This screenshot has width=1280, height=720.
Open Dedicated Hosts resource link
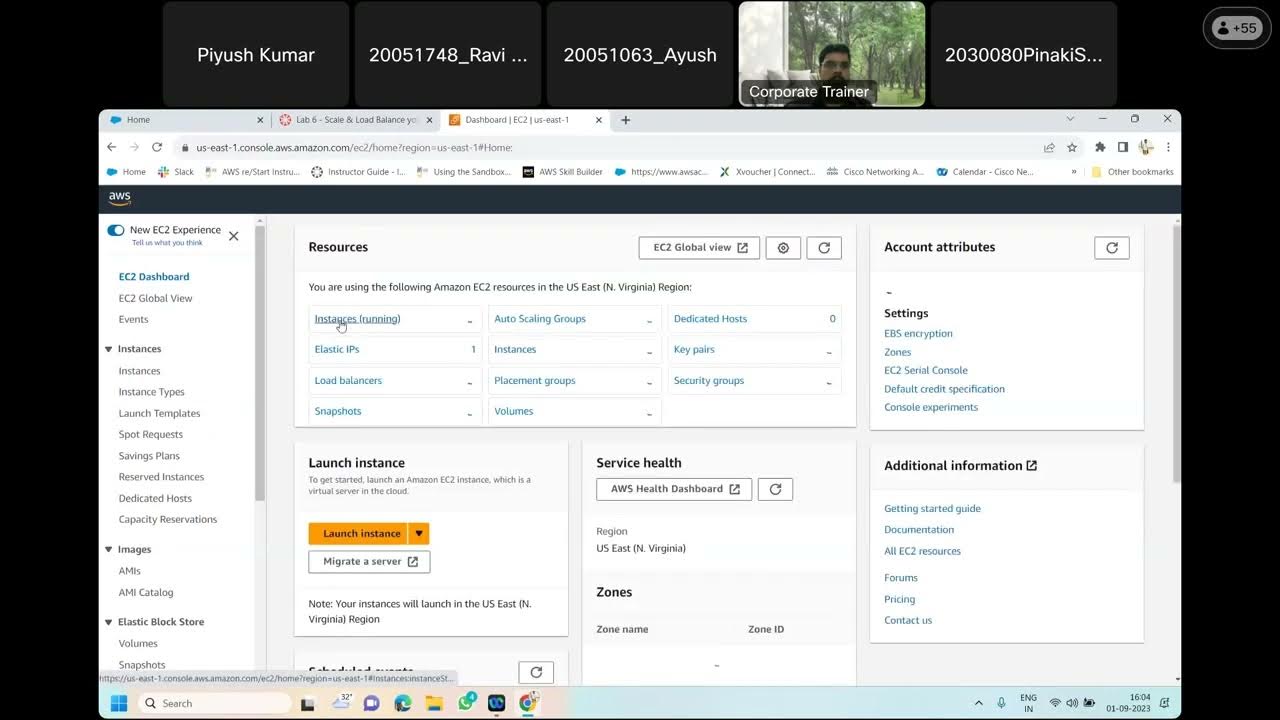click(x=710, y=319)
